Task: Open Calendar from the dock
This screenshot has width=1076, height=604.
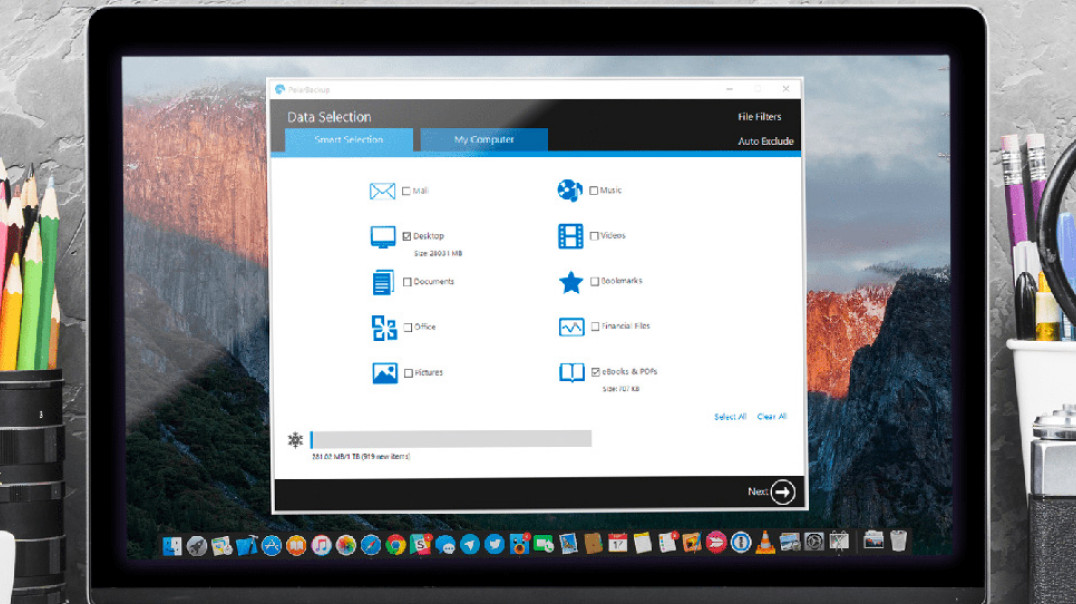Action: (618, 544)
